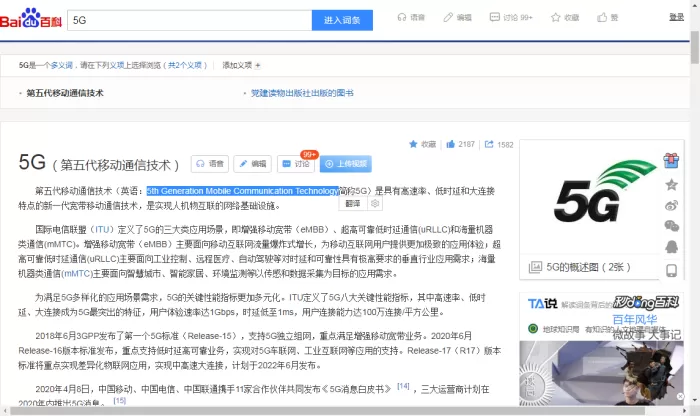This screenshot has height=416, width=700.
Task: Click the 语音 button beside the title
Action: pyautogui.click(x=210, y=164)
